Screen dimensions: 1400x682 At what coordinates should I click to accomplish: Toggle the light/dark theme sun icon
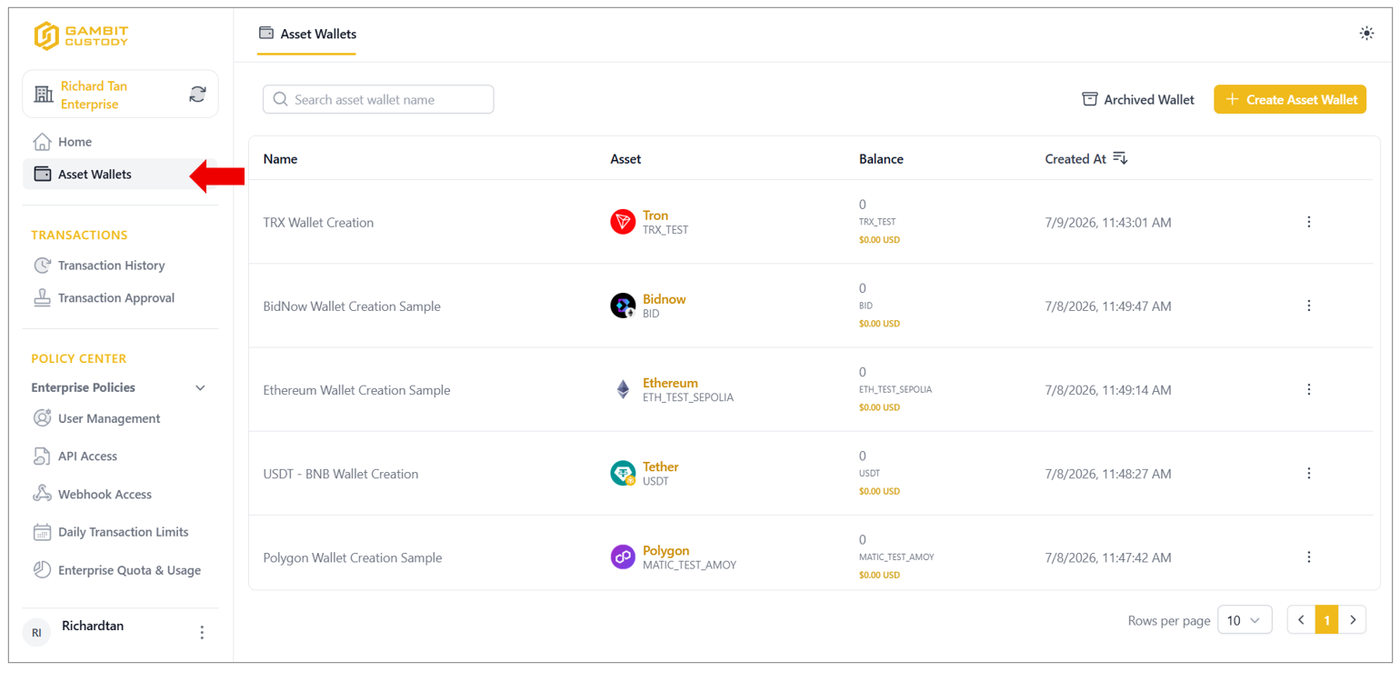coord(1366,34)
